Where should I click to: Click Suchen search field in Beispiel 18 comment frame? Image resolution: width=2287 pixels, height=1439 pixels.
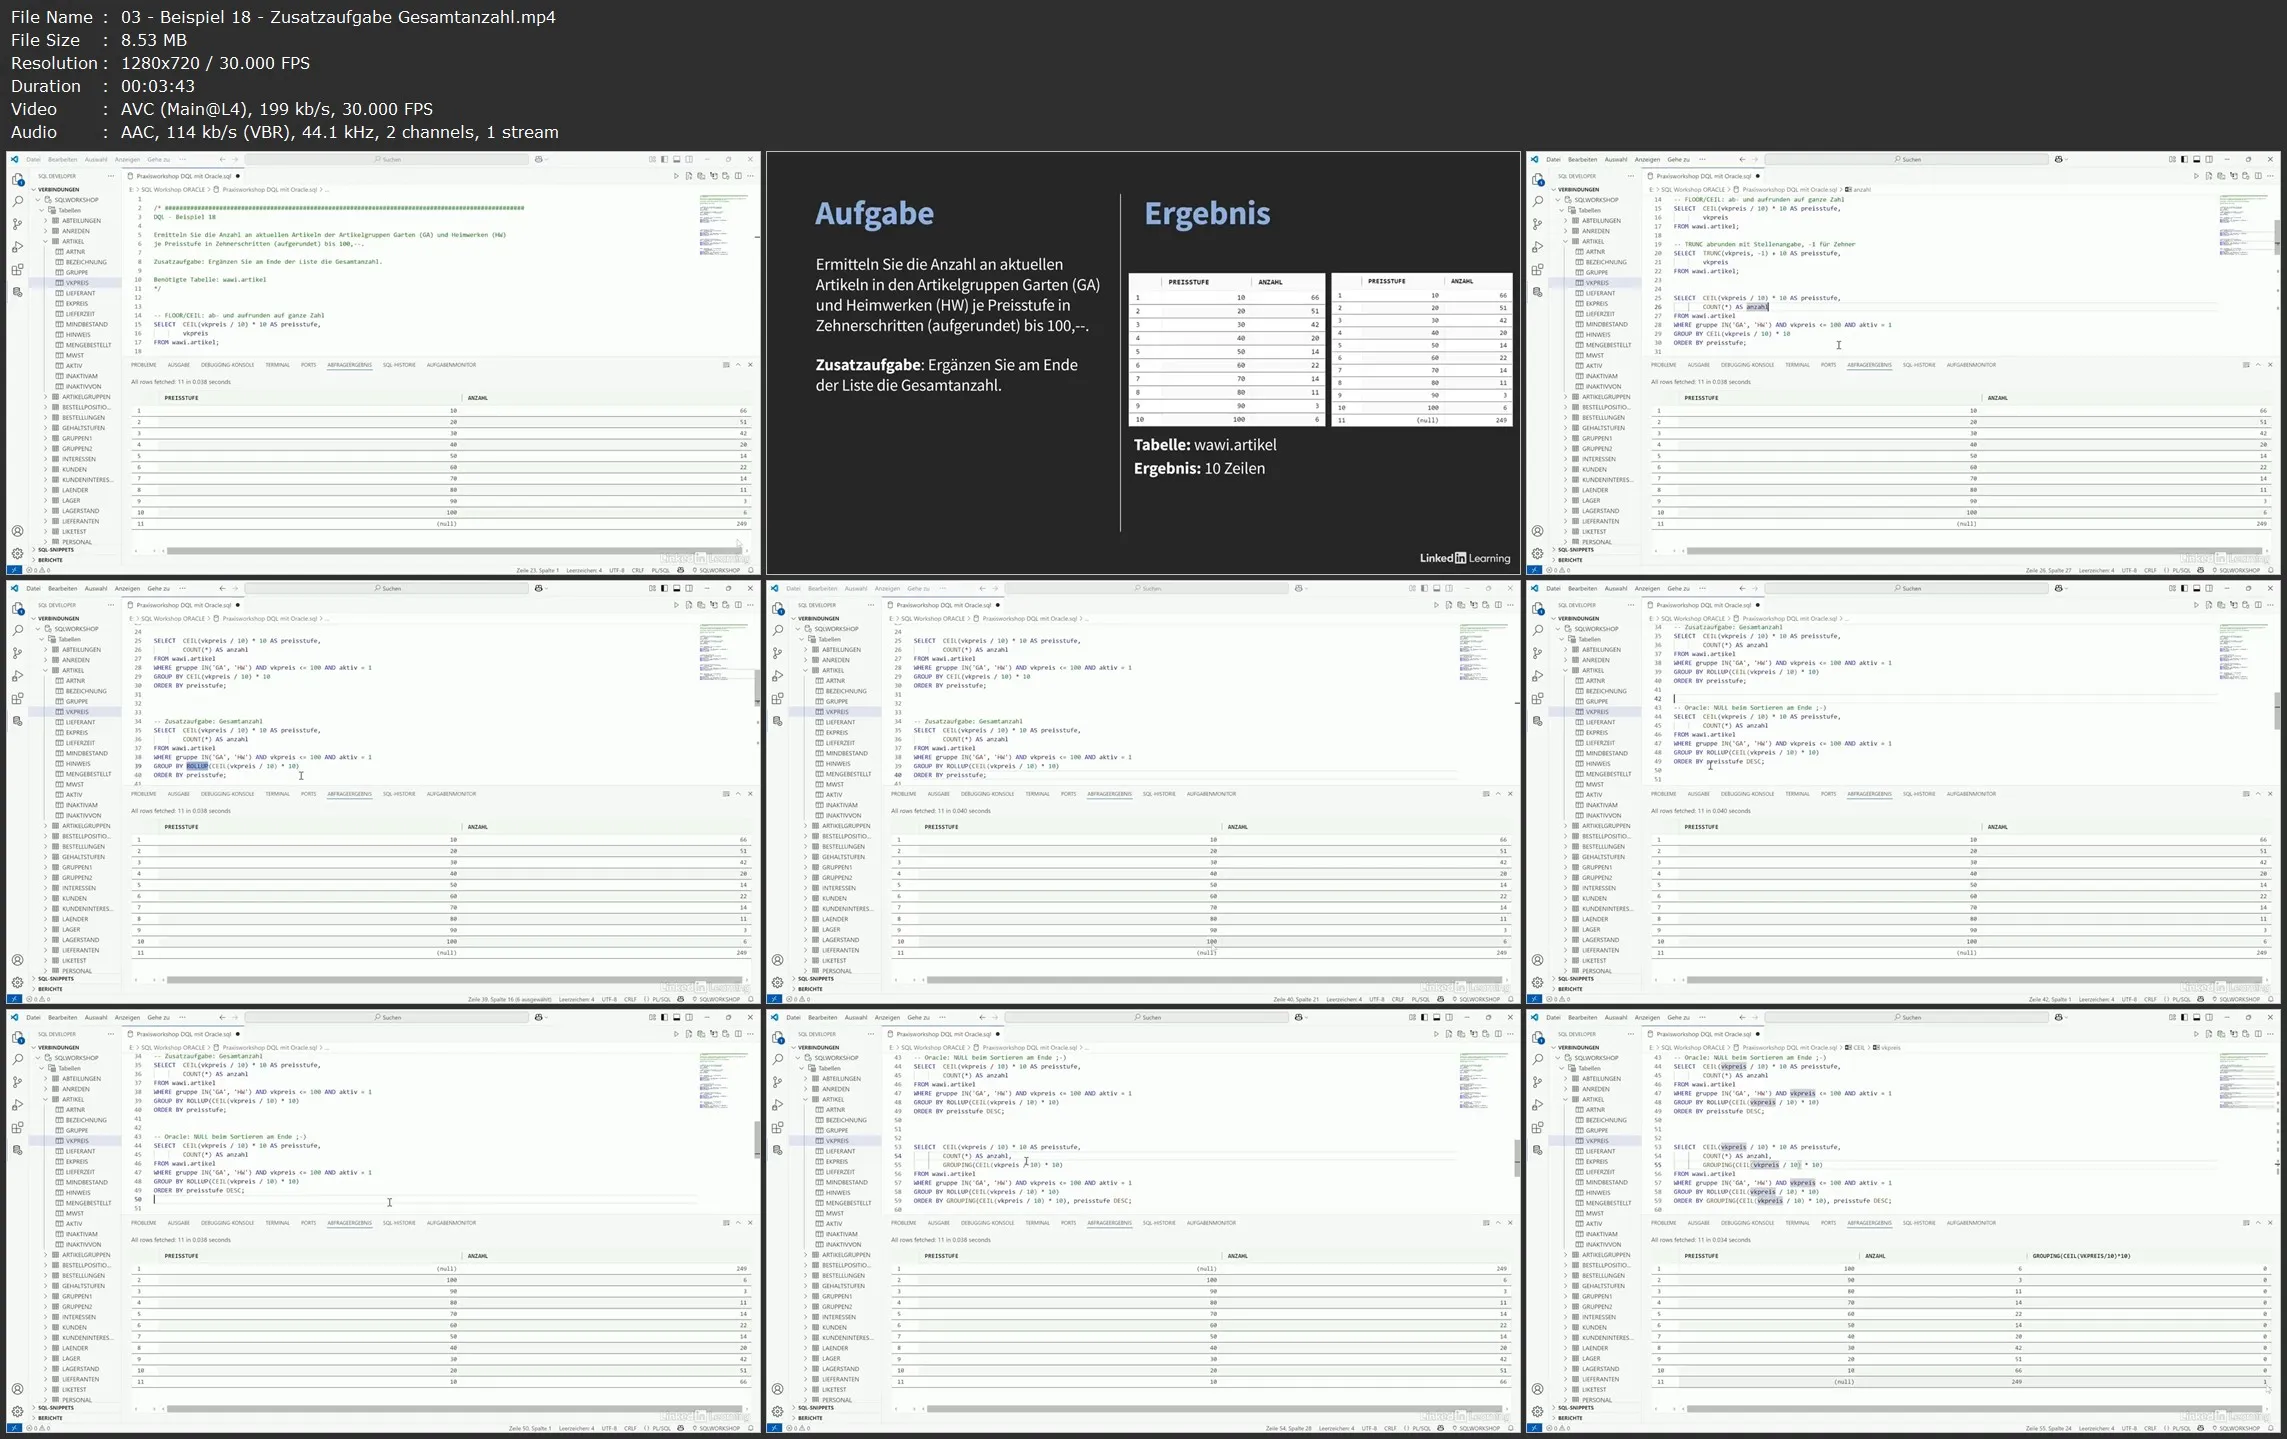pyautogui.click(x=388, y=159)
